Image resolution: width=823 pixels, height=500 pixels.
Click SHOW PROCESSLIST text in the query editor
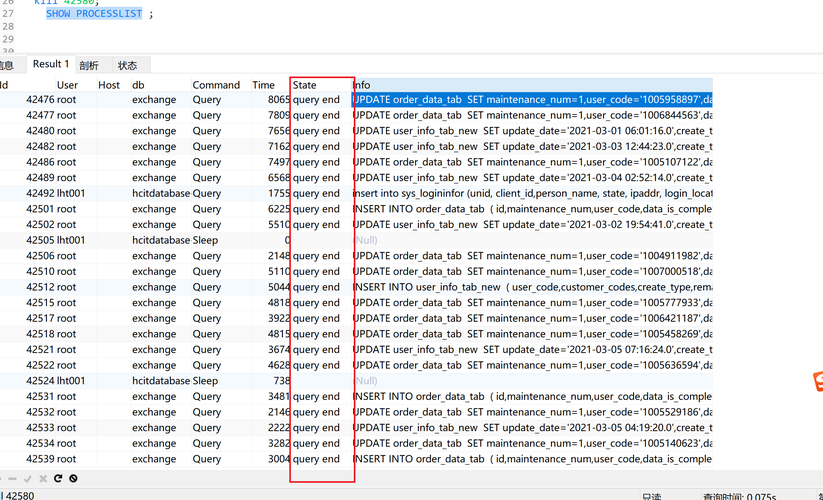pos(94,14)
